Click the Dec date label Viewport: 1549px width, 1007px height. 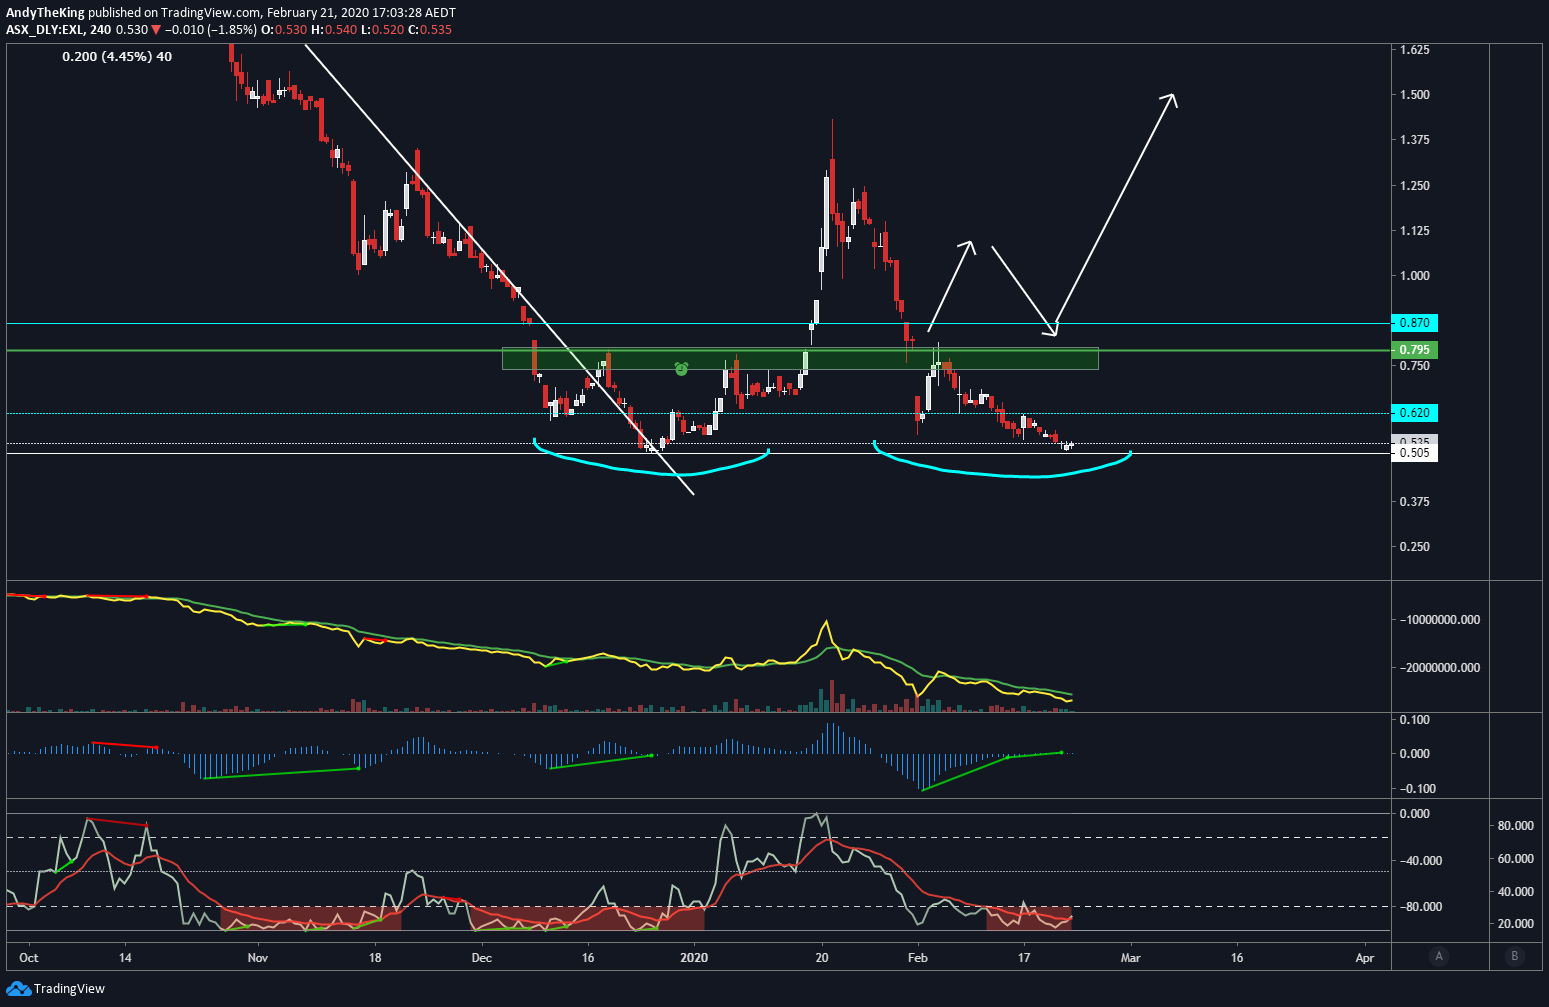(x=482, y=958)
